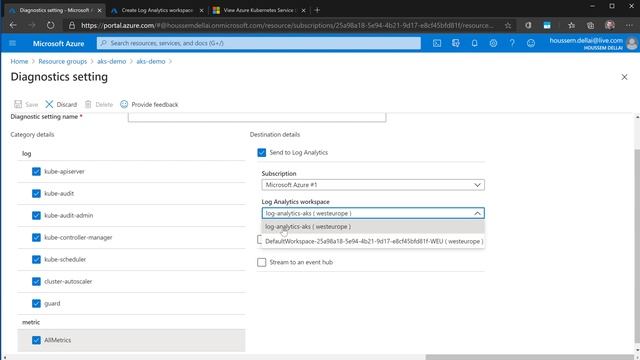This screenshot has height=360, width=640.
Task: Click the dark shield extension icon
Action: point(528,25)
